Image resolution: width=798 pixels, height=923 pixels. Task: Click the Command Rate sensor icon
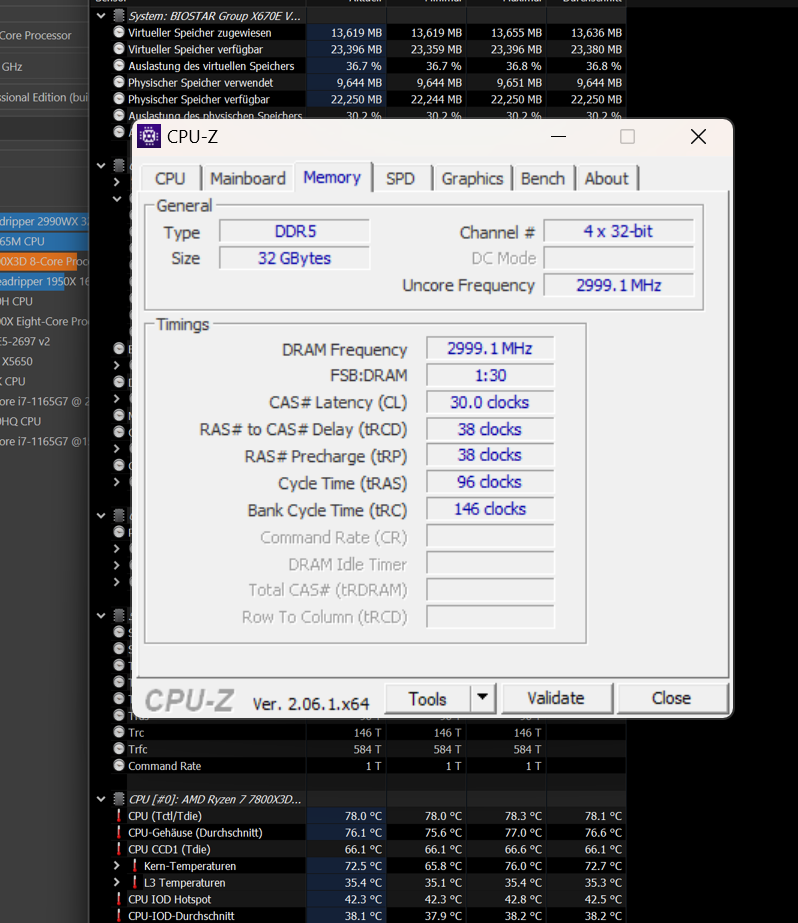point(119,765)
